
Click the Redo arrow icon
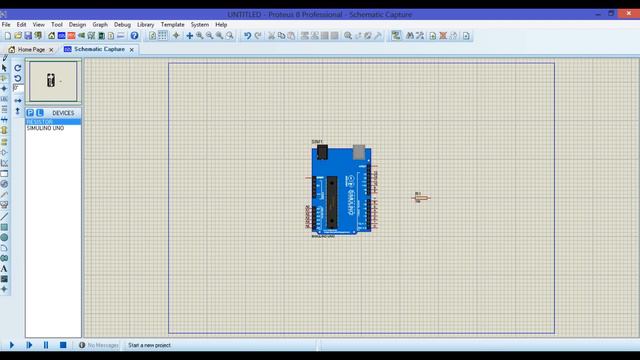click(x=258, y=36)
